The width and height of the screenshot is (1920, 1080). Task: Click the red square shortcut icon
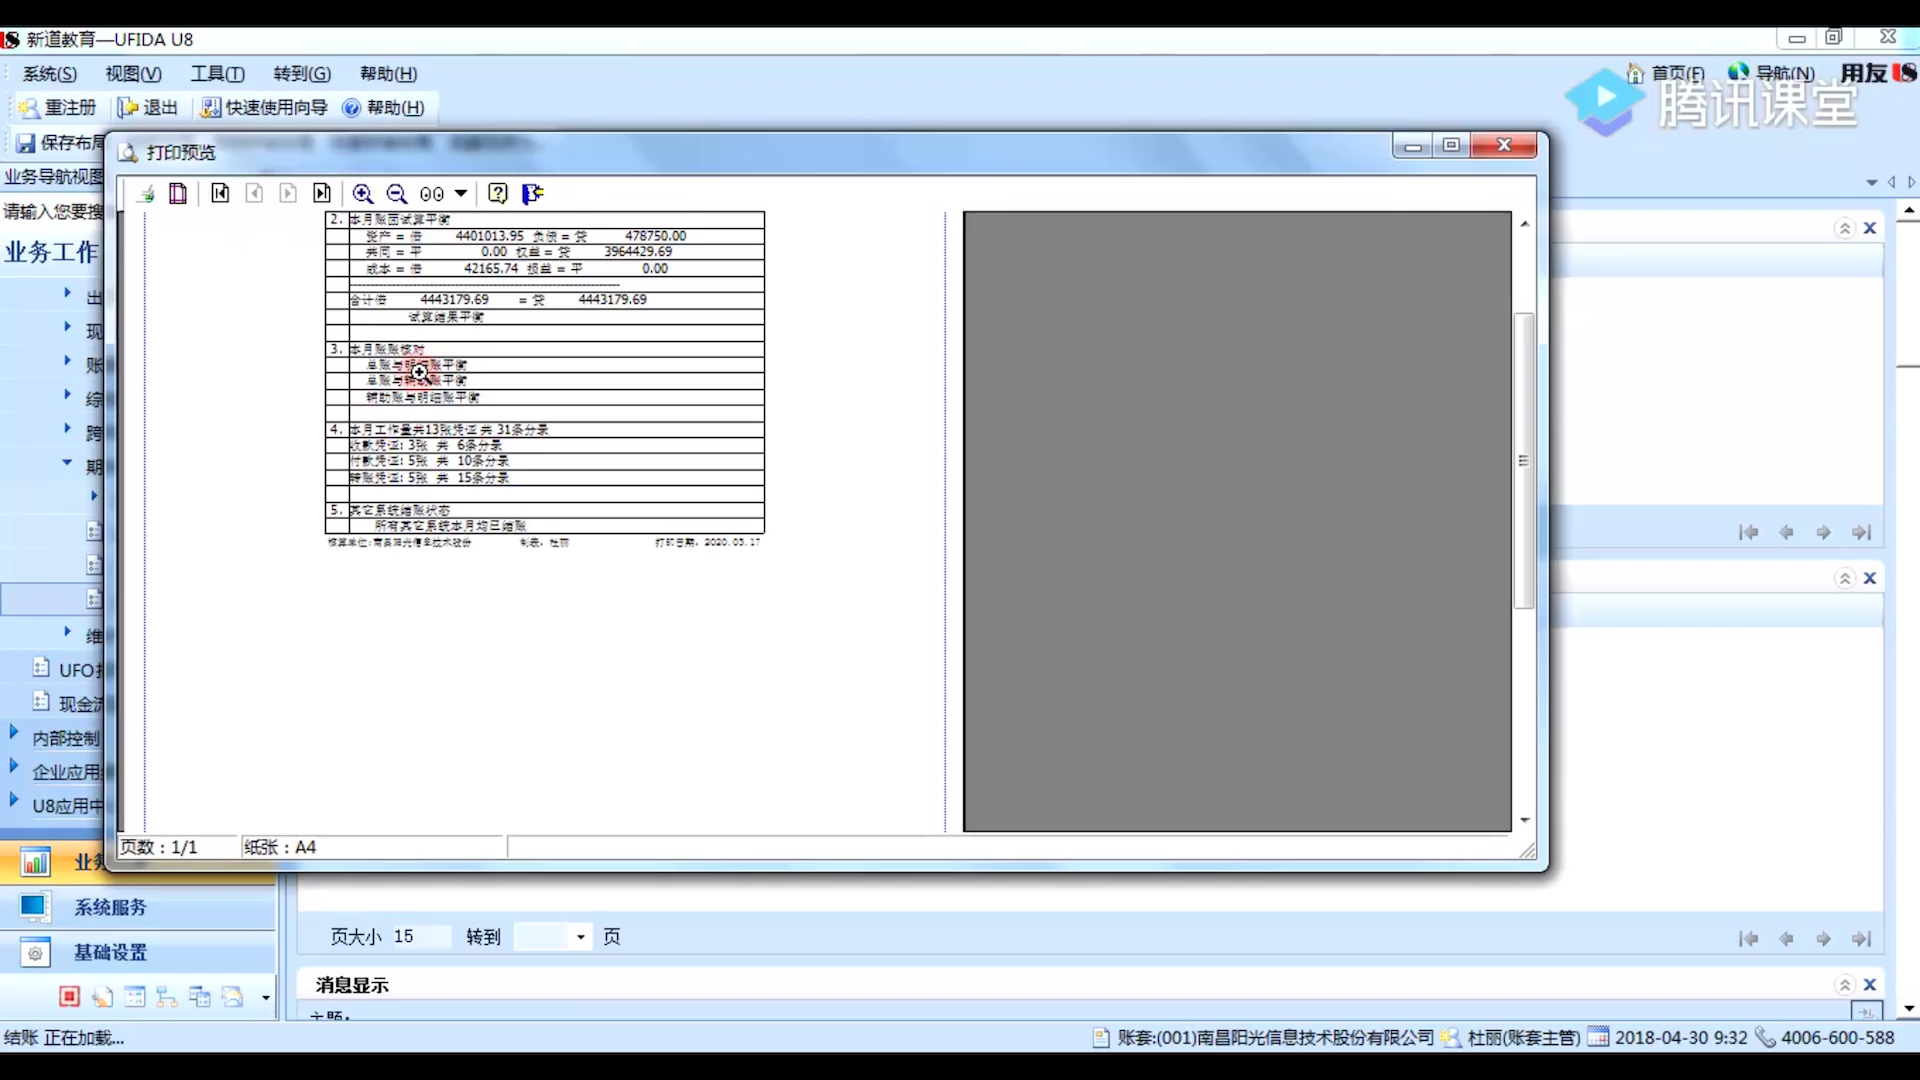click(x=69, y=996)
